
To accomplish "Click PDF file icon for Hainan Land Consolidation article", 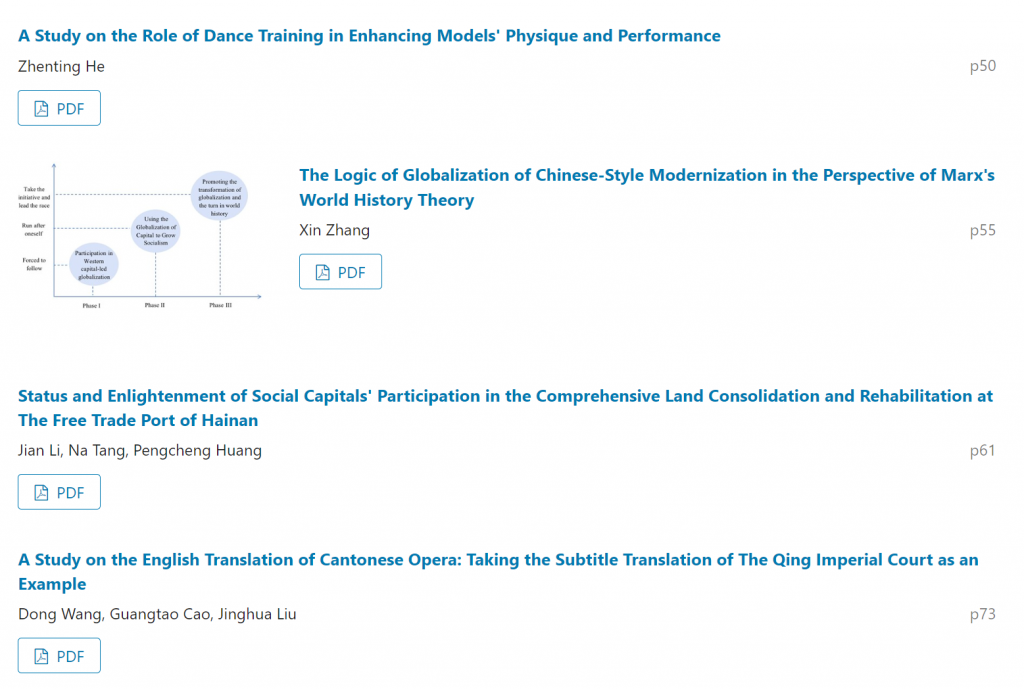I will [x=41, y=492].
